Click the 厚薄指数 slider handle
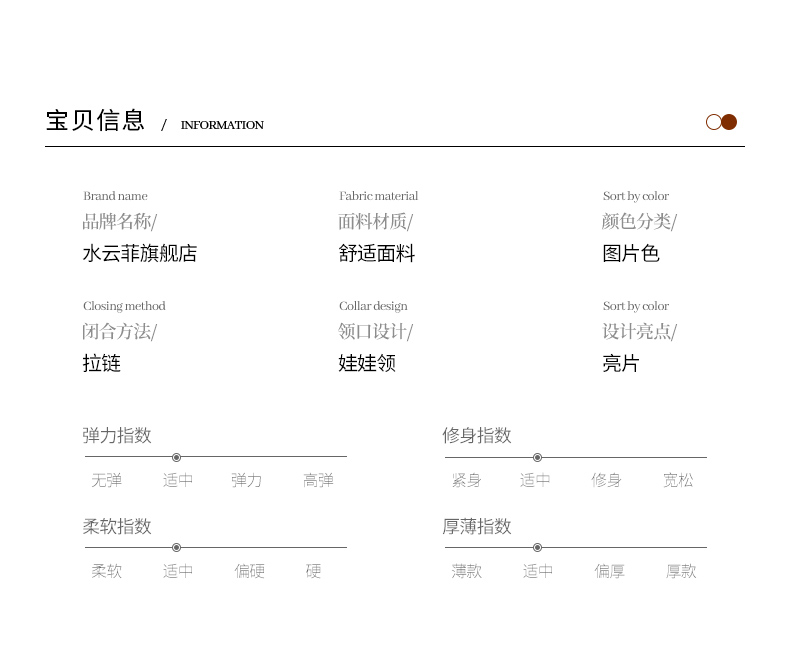 [x=538, y=548]
